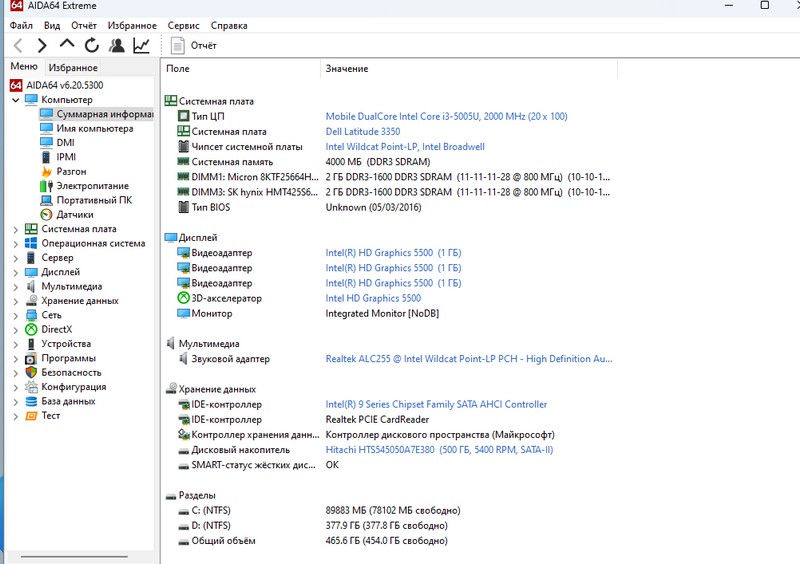This screenshot has height=564, width=800.
Task: Collapse the Компьютер tree node
Action: click(15, 100)
